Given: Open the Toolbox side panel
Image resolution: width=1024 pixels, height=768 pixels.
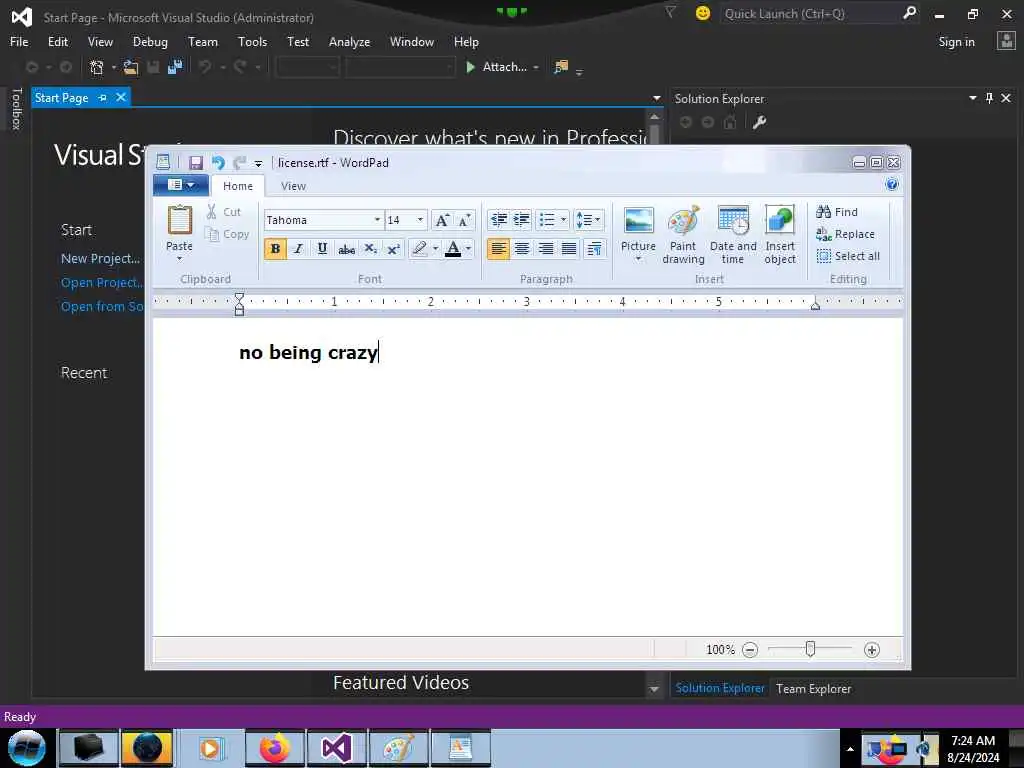Looking at the screenshot, I should pyautogui.click(x=16, y=108).
